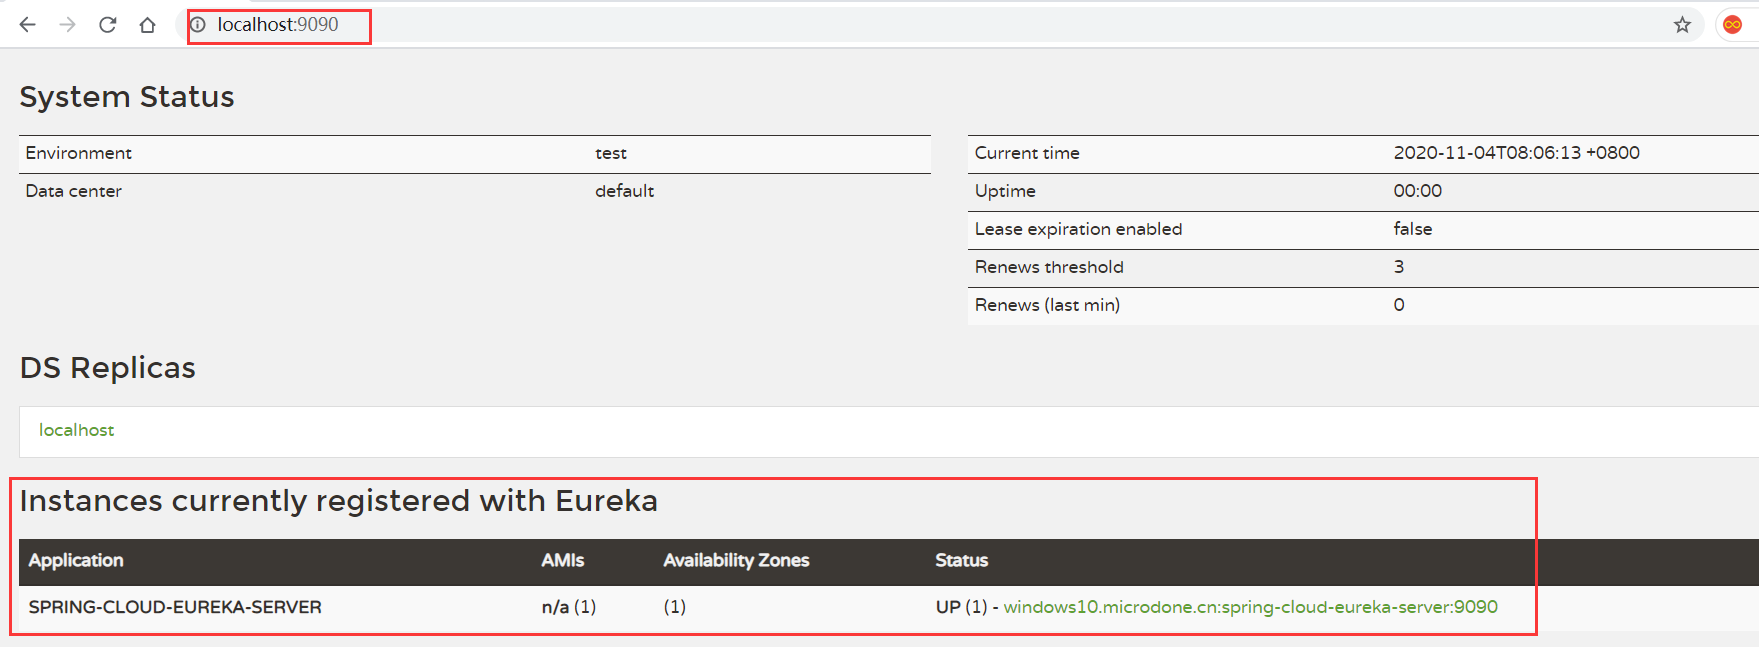View site information icon in address bar
The height and width of the screenshot is (647, 1759).
coord(198,25)
